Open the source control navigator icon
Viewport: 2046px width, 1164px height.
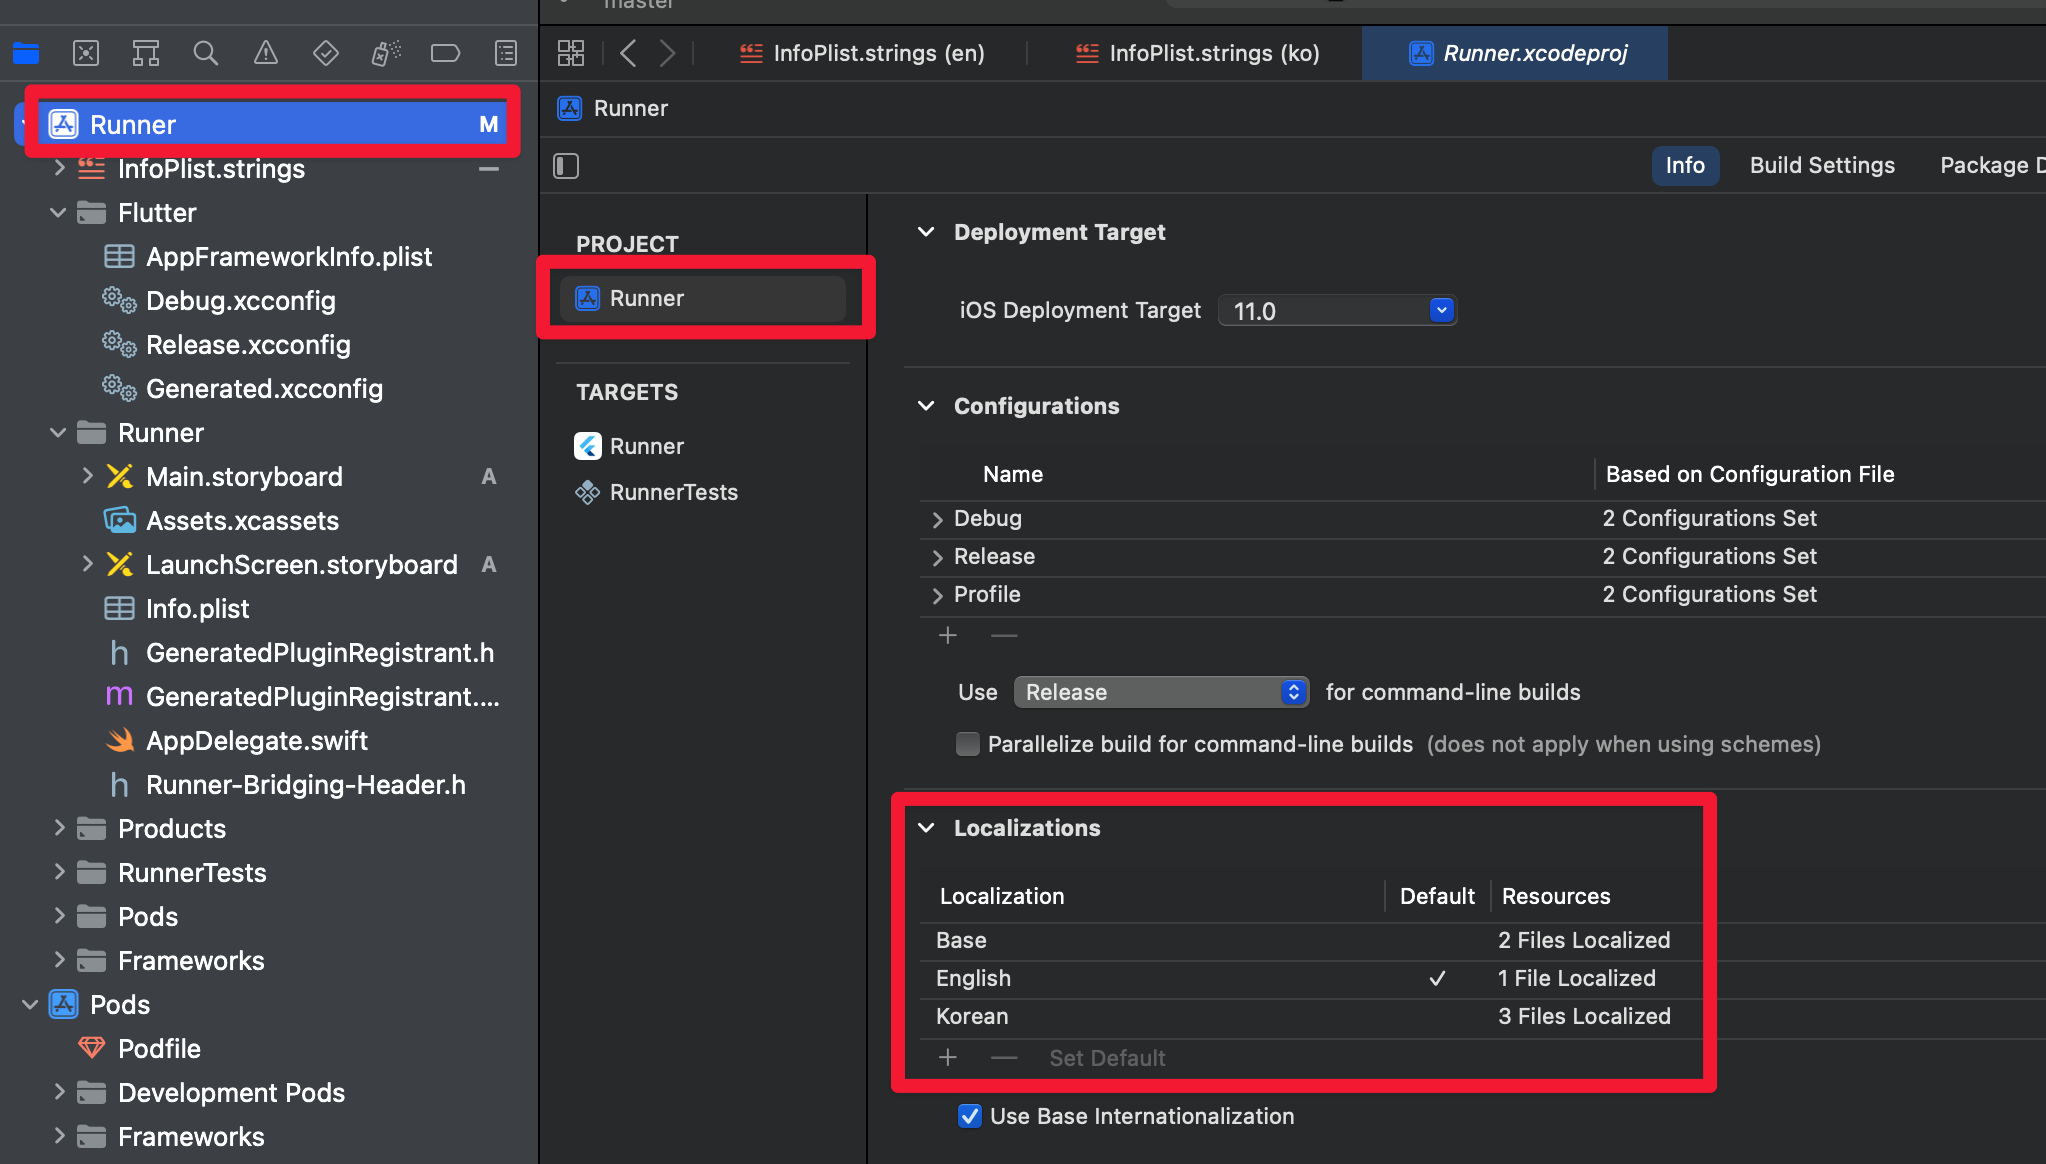point(86,53)
